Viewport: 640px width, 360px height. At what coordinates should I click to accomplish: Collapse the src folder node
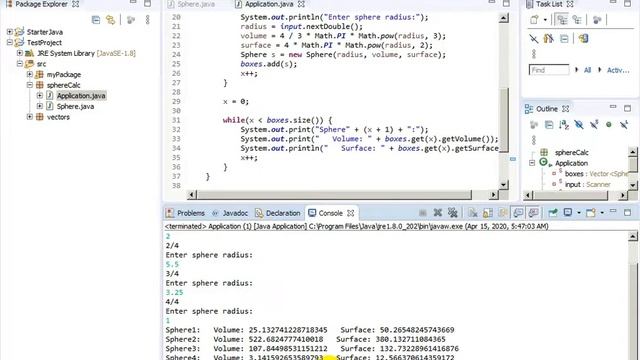coord(20,63)
